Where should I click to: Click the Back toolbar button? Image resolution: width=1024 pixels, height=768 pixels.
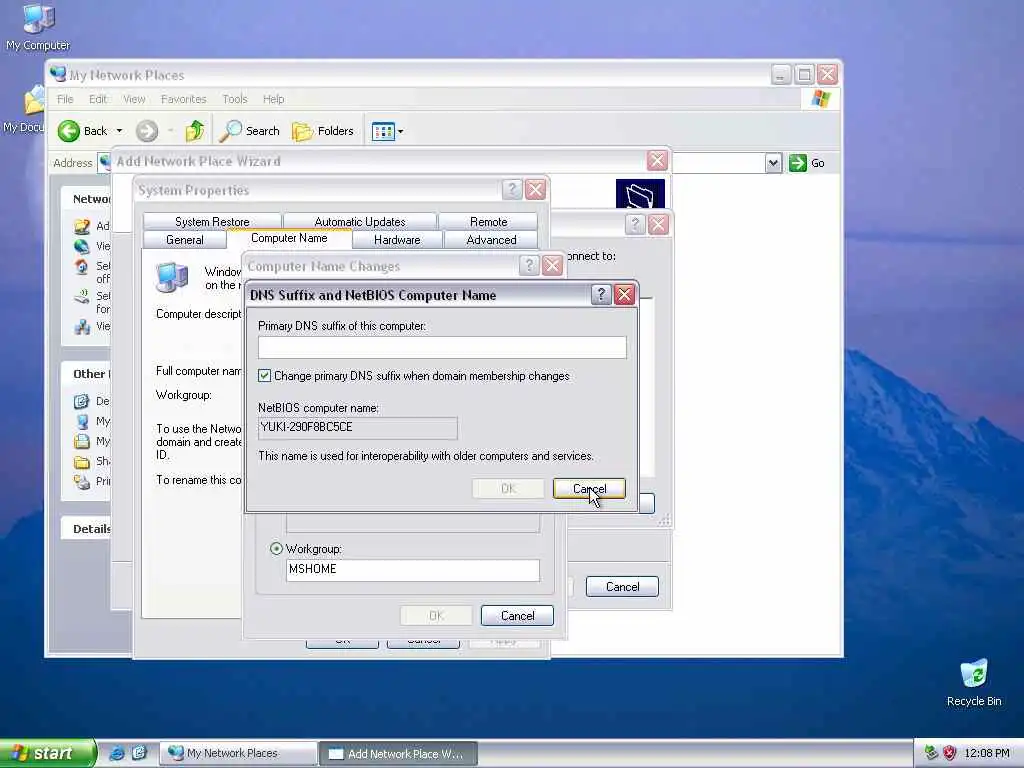(x=83, y=131)
